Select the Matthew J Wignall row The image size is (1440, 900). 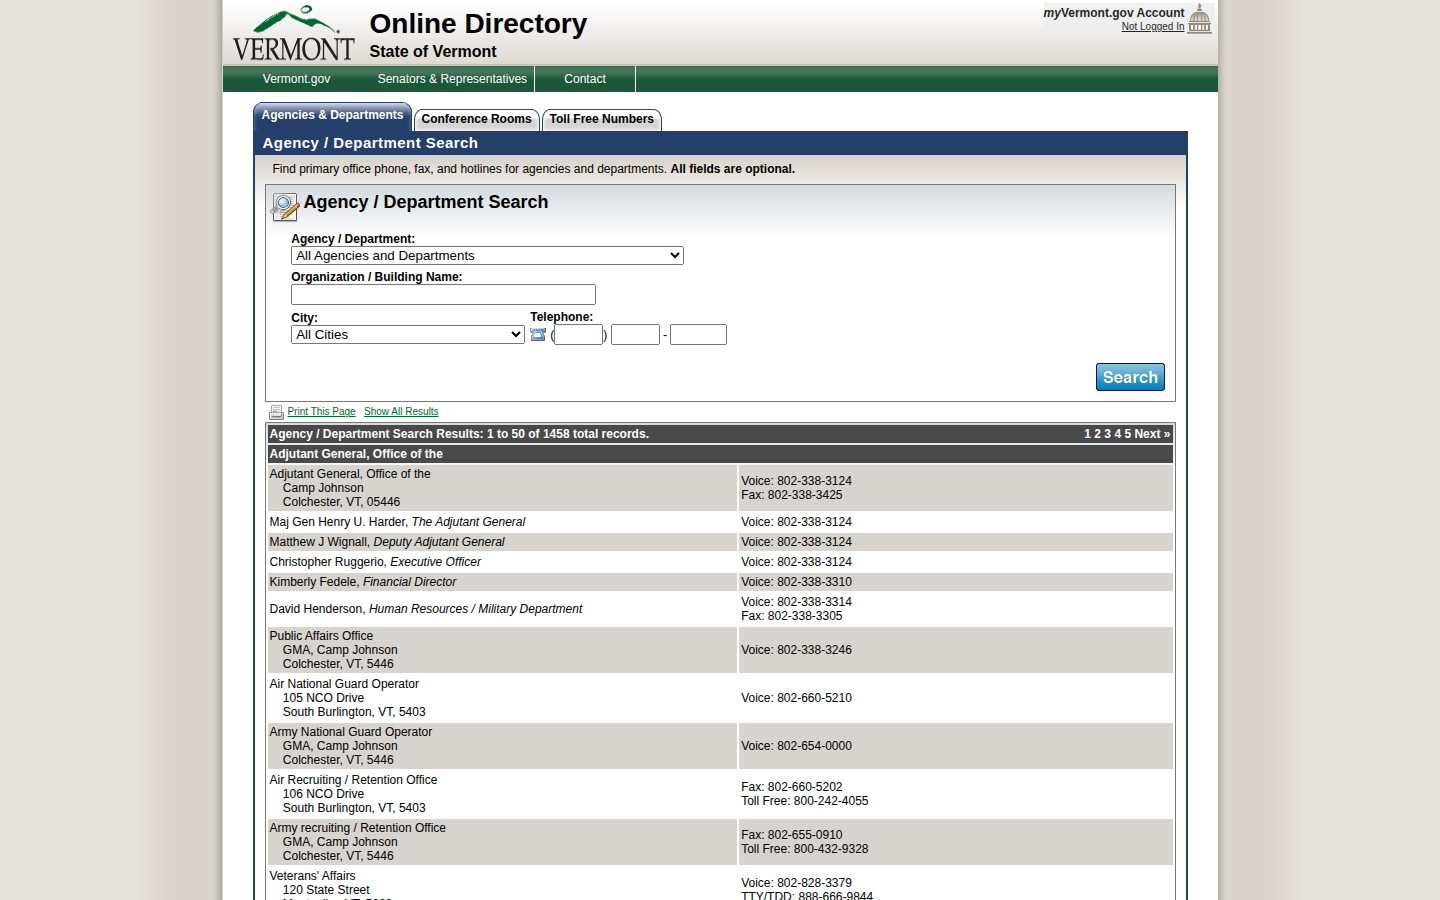tap(720, 542)
